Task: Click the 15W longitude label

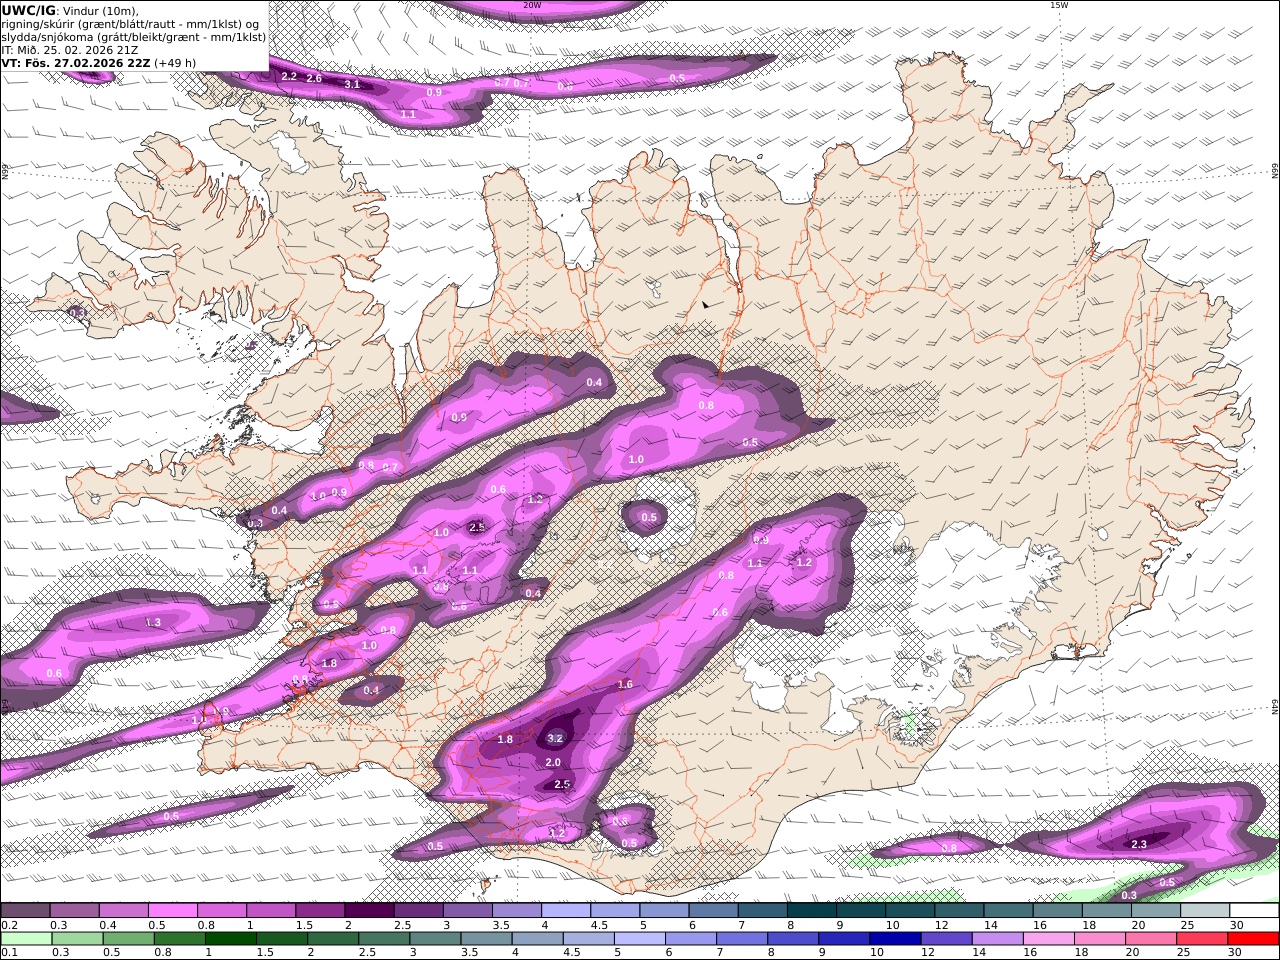Action: (x=1059, y=5)
